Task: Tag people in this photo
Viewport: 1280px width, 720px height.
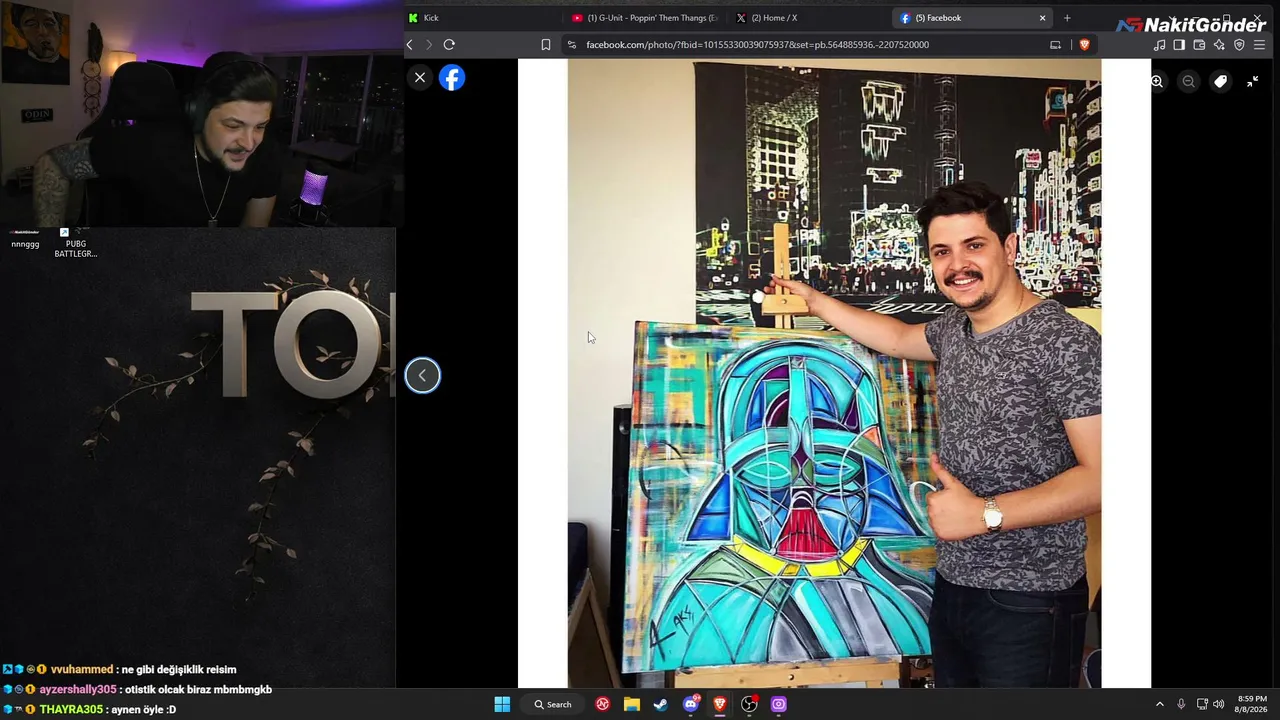Action: (x=1221, y=81)
